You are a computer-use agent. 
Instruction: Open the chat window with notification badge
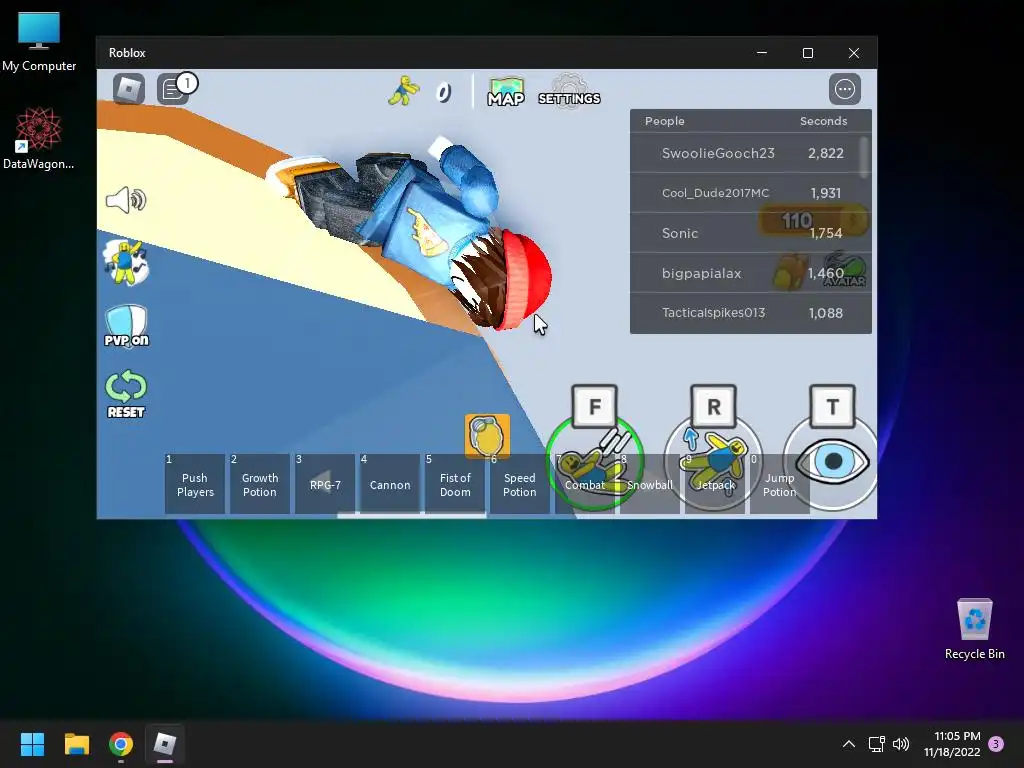[175, 89]
